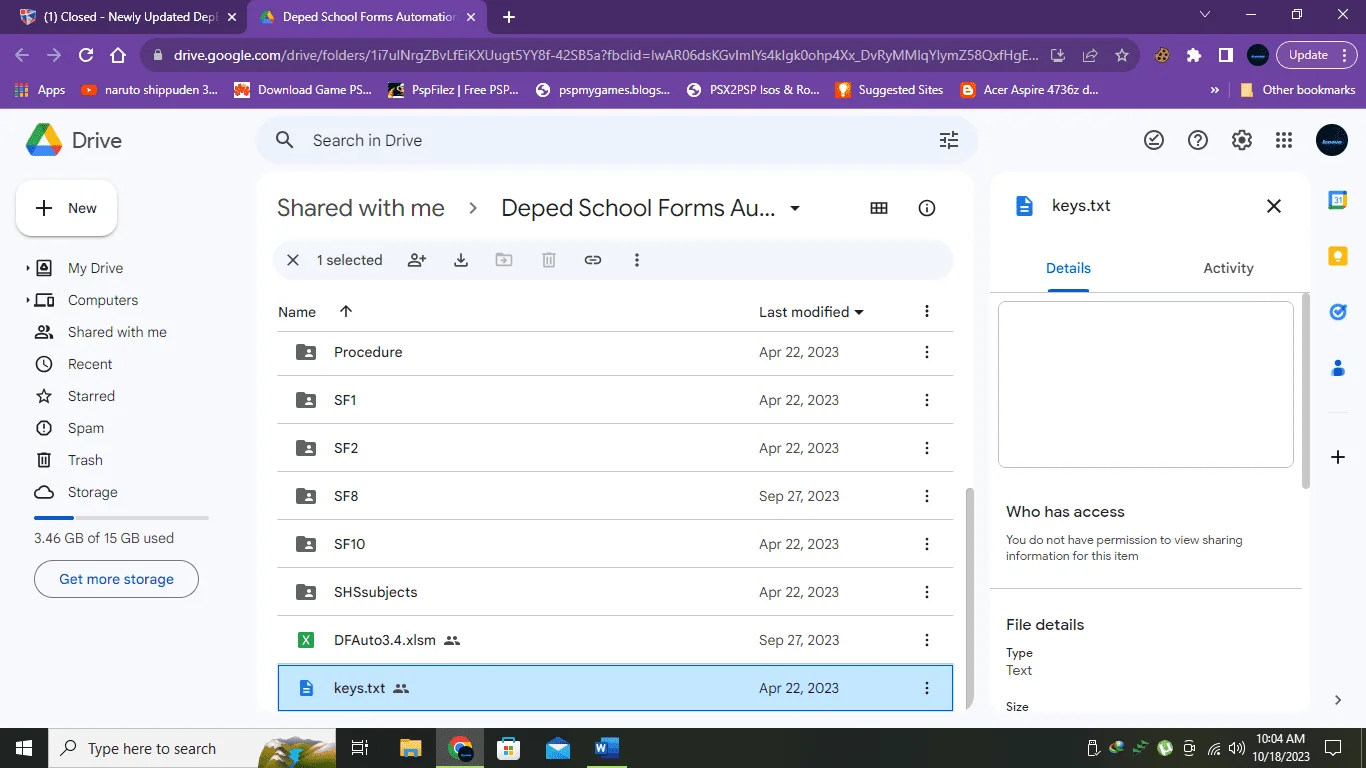Open Google apps grid launcher
Image resolution: width=1366 pixels, height=768 pixels.
pyautogui.click(x=1284, y=140)
